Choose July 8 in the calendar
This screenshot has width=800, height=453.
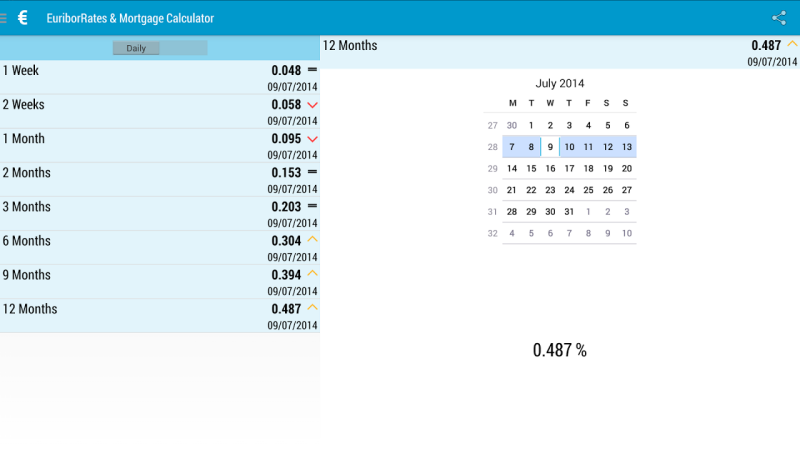(x=531, y=147)
